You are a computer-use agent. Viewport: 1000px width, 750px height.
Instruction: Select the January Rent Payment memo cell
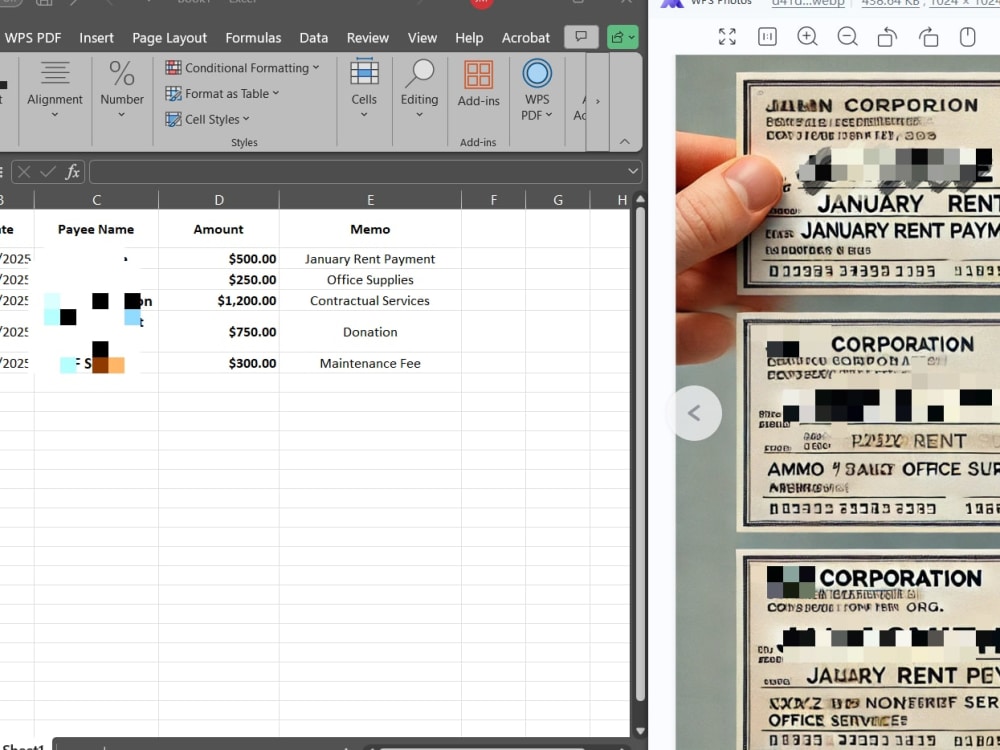370,258
